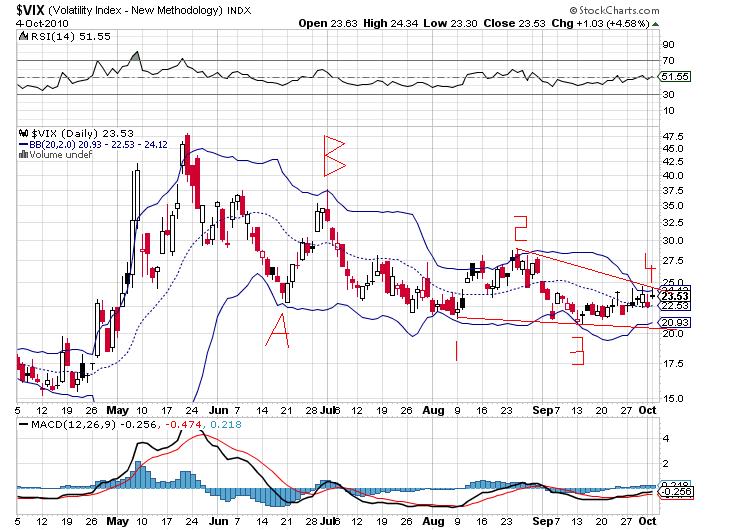Click the -0.256 MACD axis value tag
This screenshot has height=530, width=756.
676,492
